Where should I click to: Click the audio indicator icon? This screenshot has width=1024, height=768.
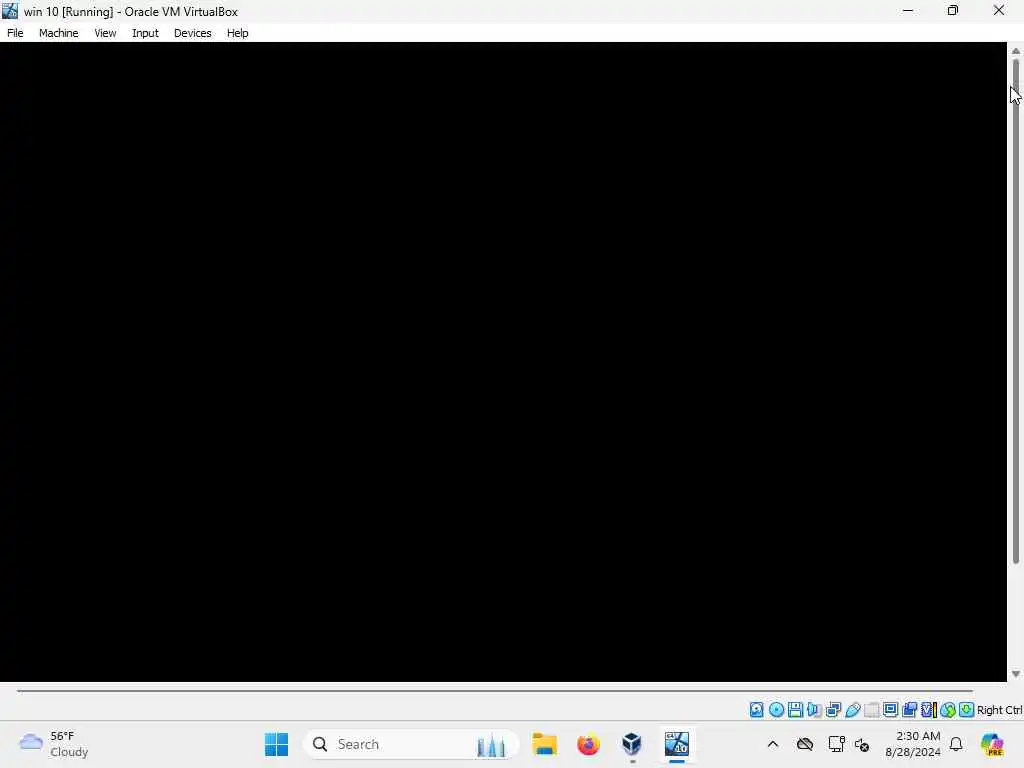[814, 710]
